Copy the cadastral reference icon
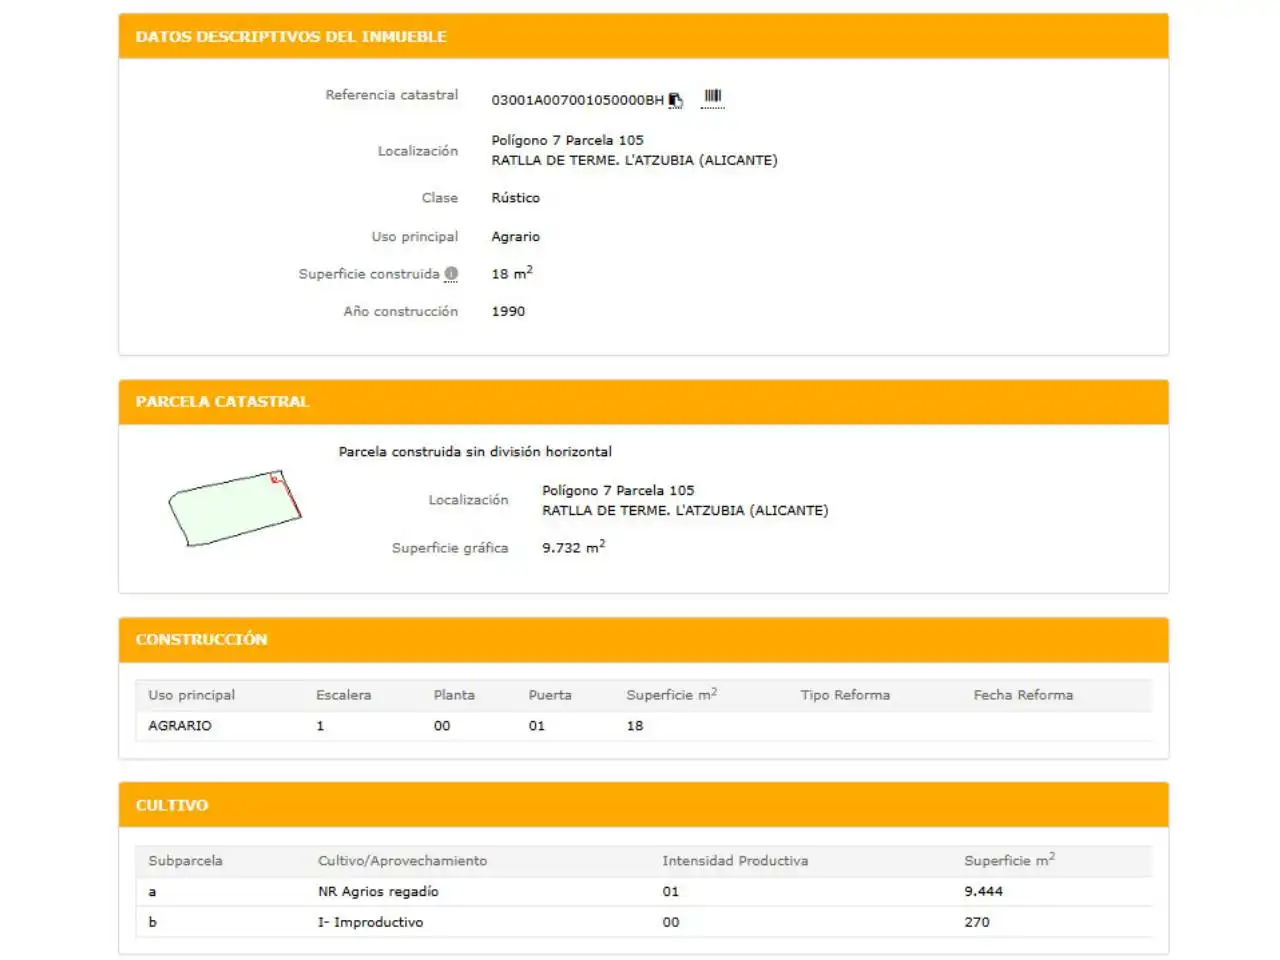Viewport: 1280px width, 960px height. (676, 100)
